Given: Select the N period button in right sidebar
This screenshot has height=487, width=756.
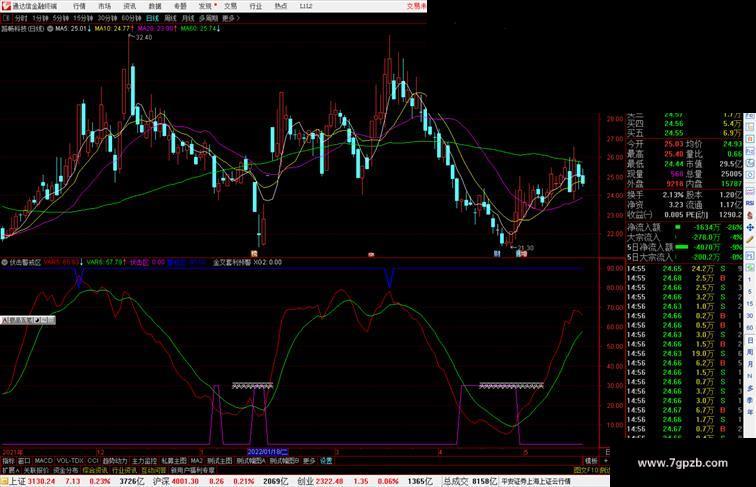Looking at the screenshot, I should tap(750, 376).
